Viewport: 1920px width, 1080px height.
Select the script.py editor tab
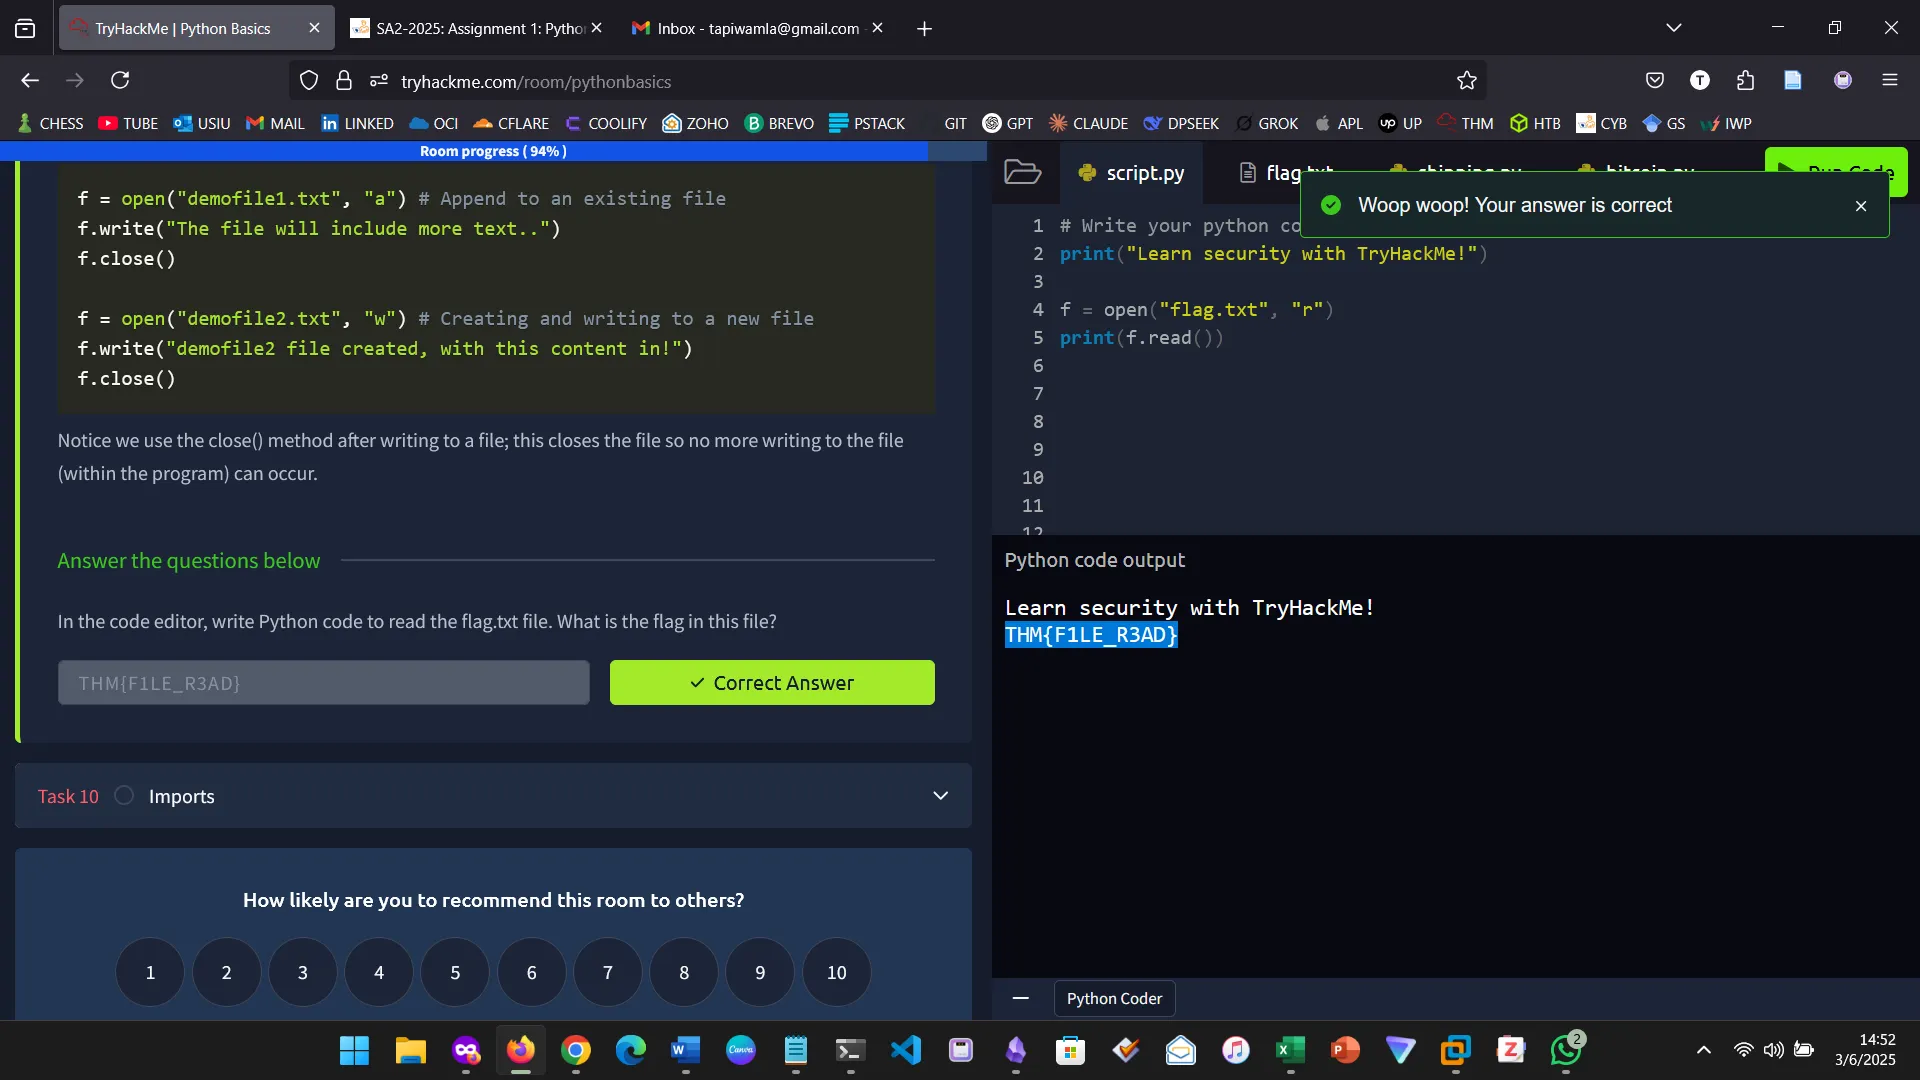tap(1132, 173)
